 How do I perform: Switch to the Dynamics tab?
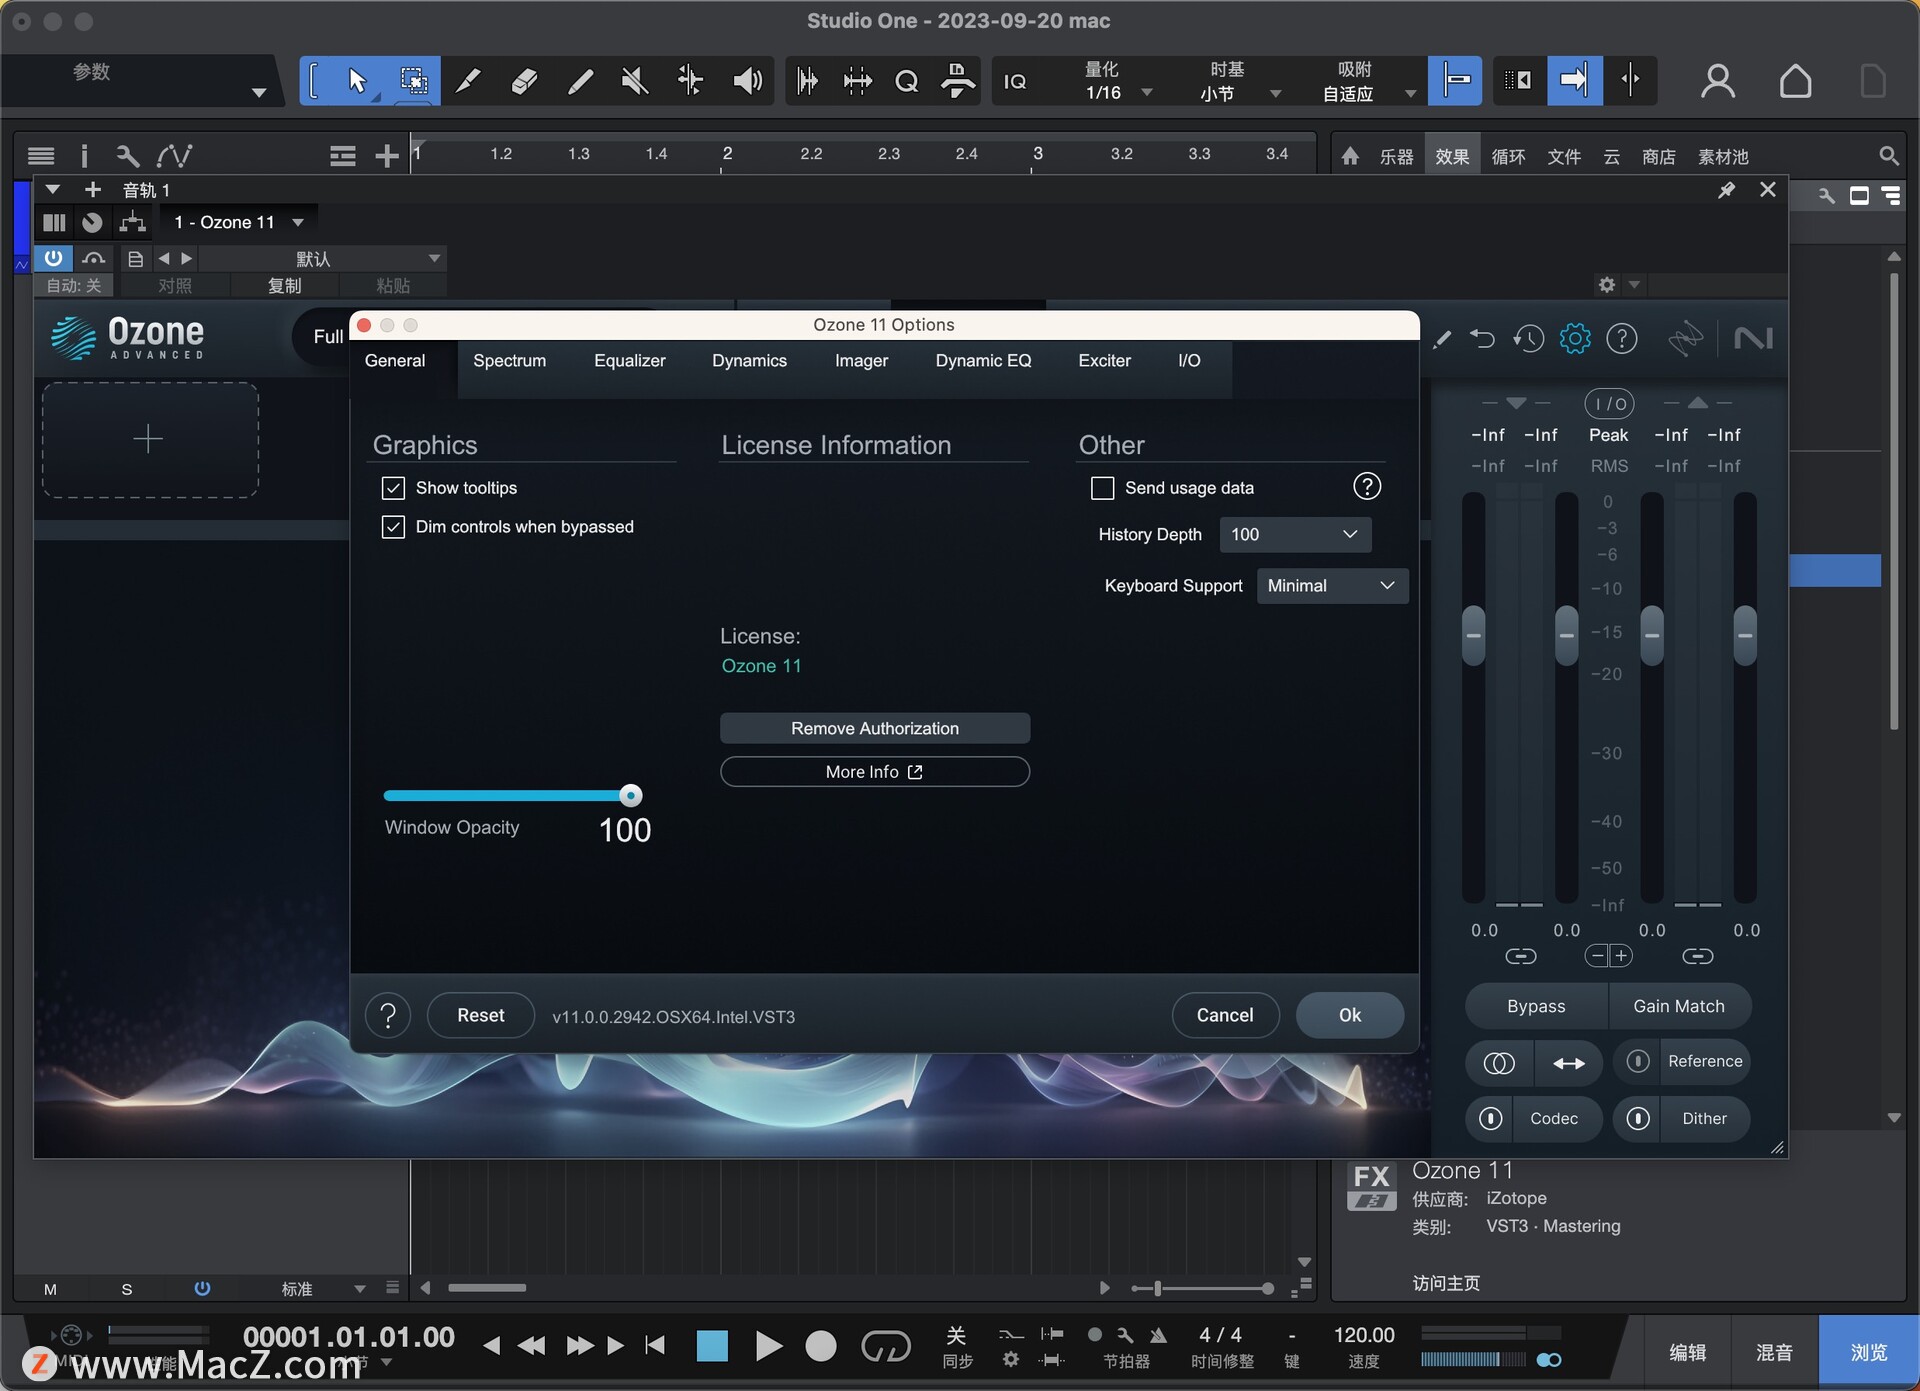pyautogui.click(x=749, y=361)
